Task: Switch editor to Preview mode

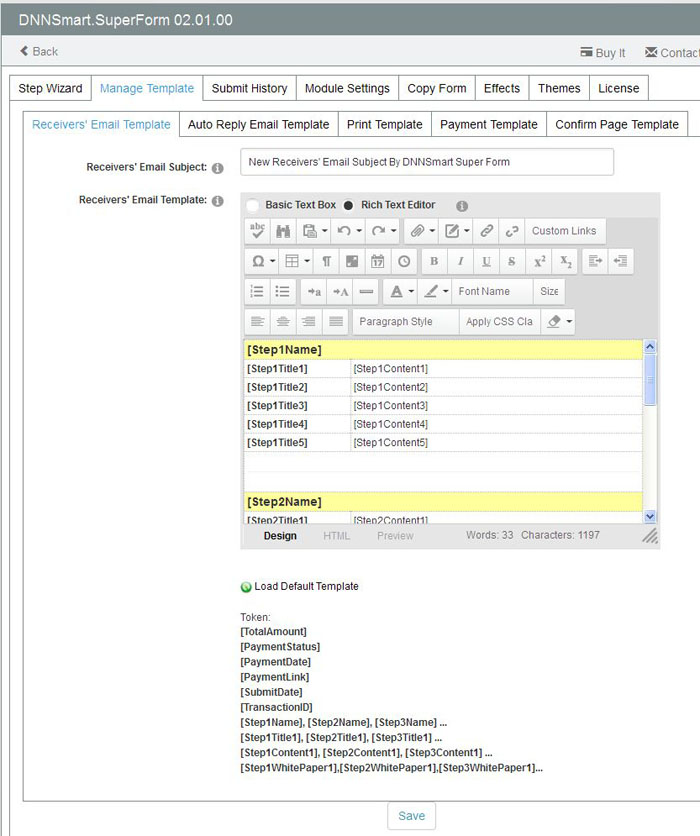Action: pyautogui.click(x=395, y=536)
